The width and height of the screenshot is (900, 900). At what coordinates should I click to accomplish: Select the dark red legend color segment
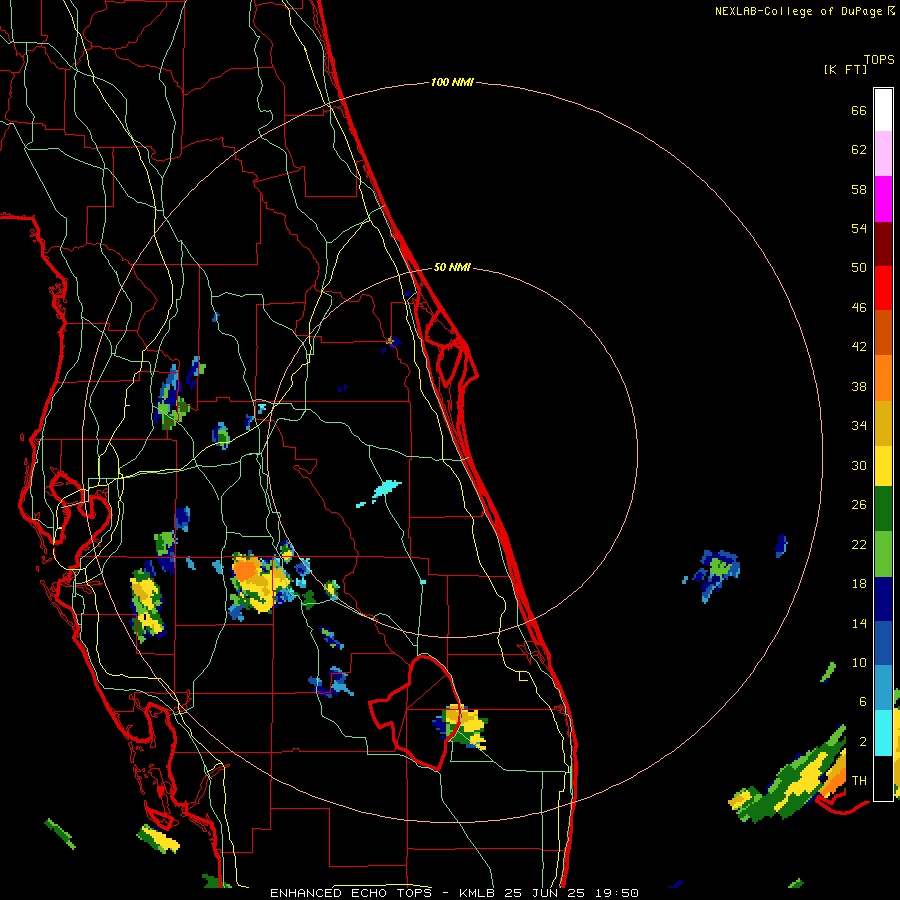[x=883, y=244]
